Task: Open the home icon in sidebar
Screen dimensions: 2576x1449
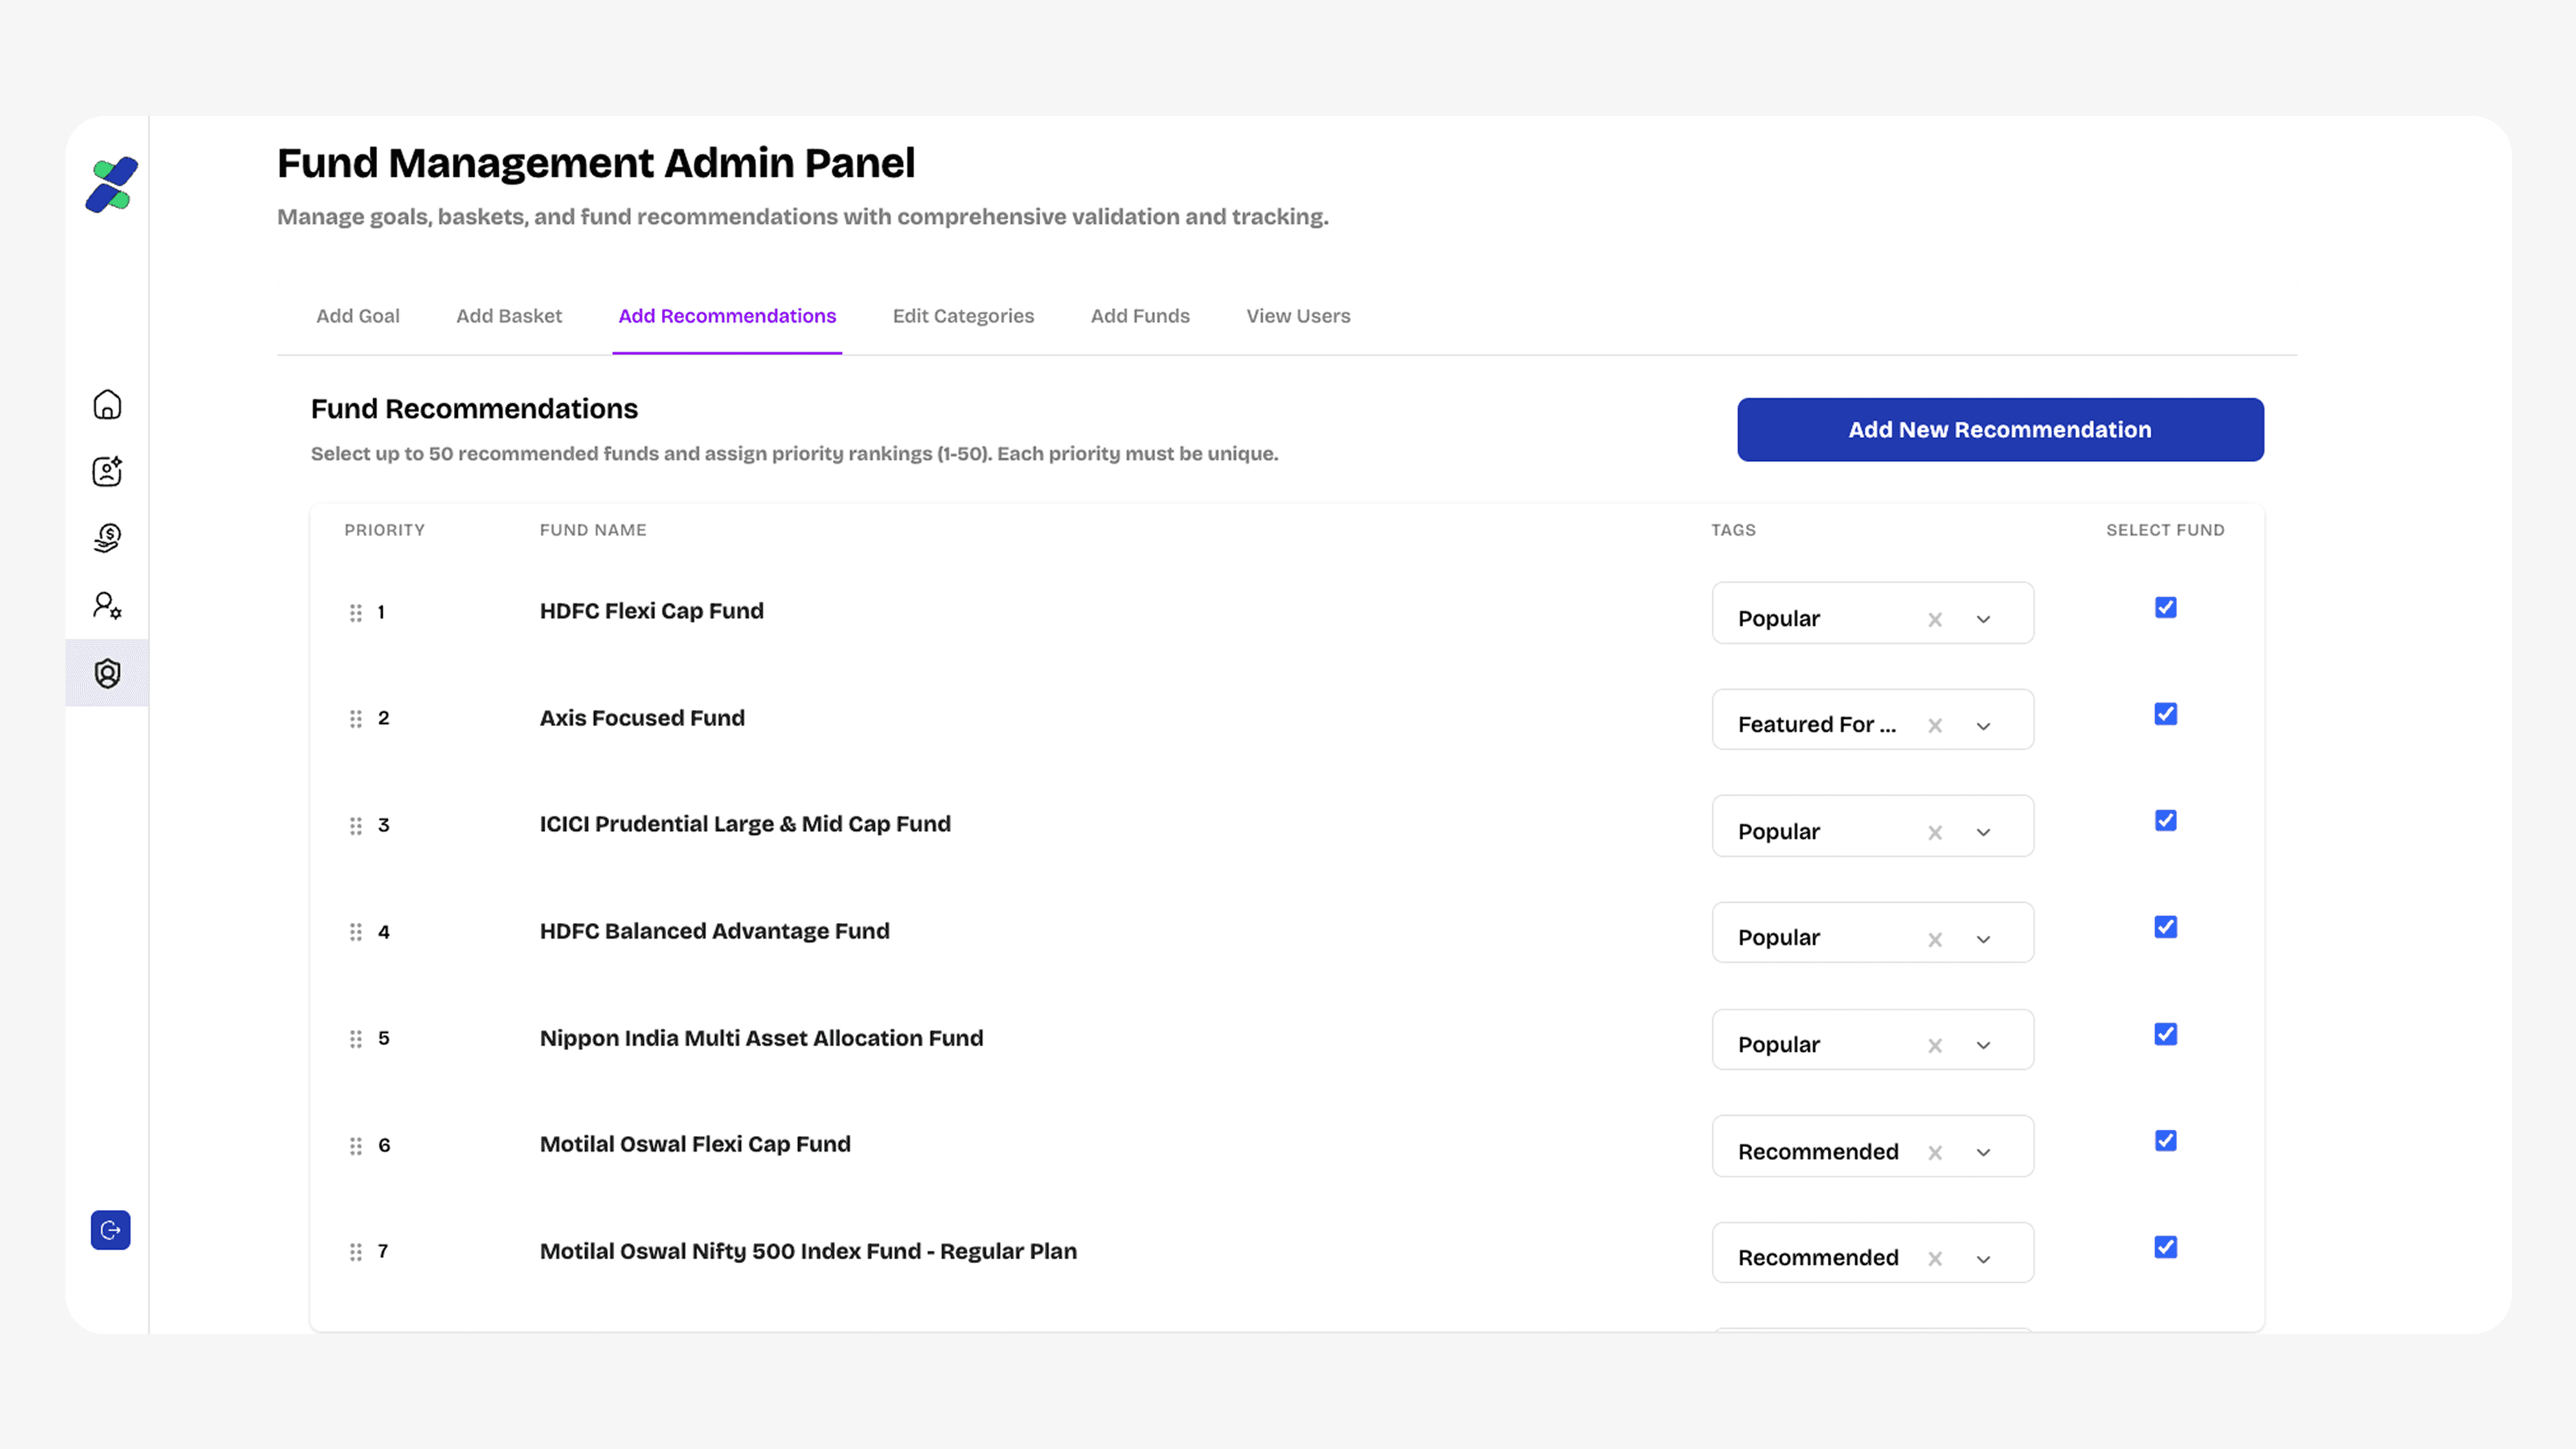Action: click(x=107, y=405)
